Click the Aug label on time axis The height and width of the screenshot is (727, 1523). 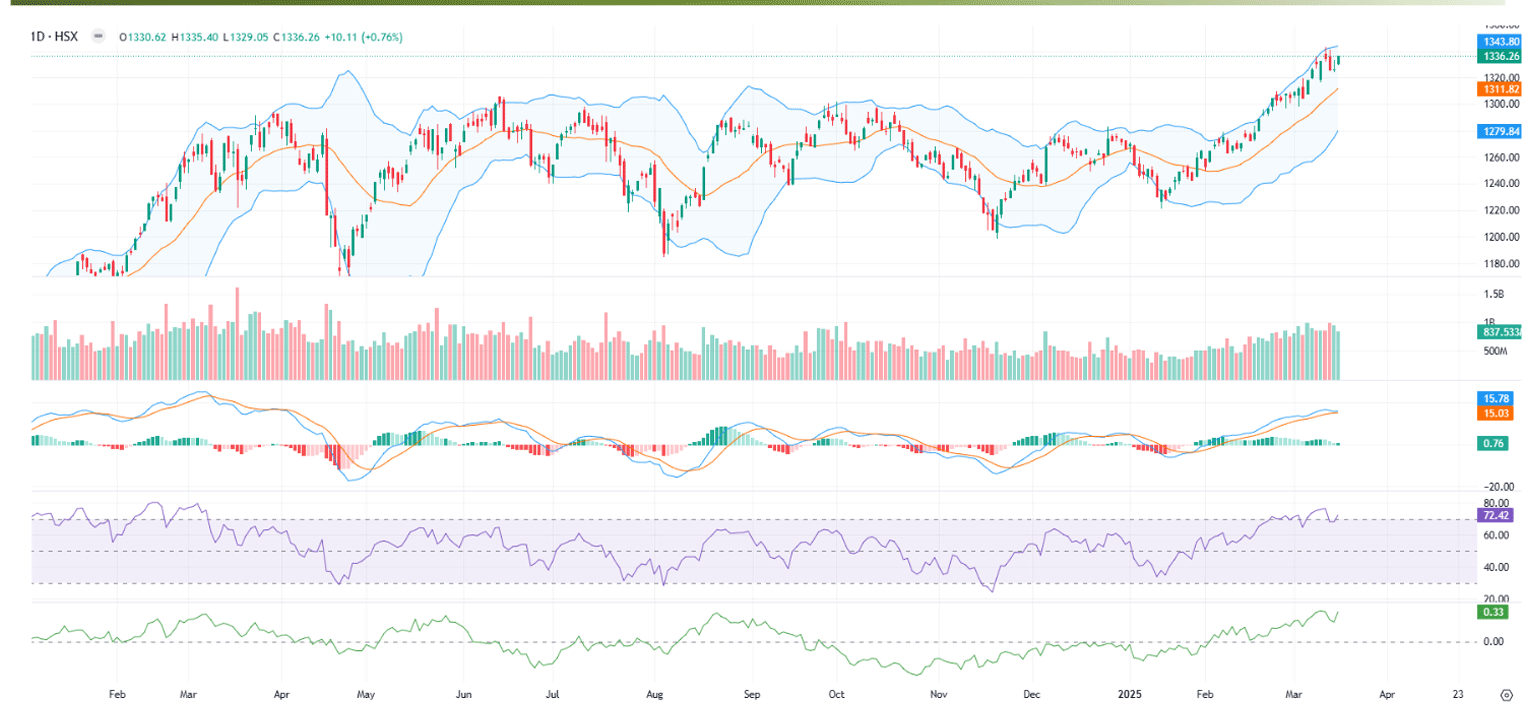click(x=656, y=693)
